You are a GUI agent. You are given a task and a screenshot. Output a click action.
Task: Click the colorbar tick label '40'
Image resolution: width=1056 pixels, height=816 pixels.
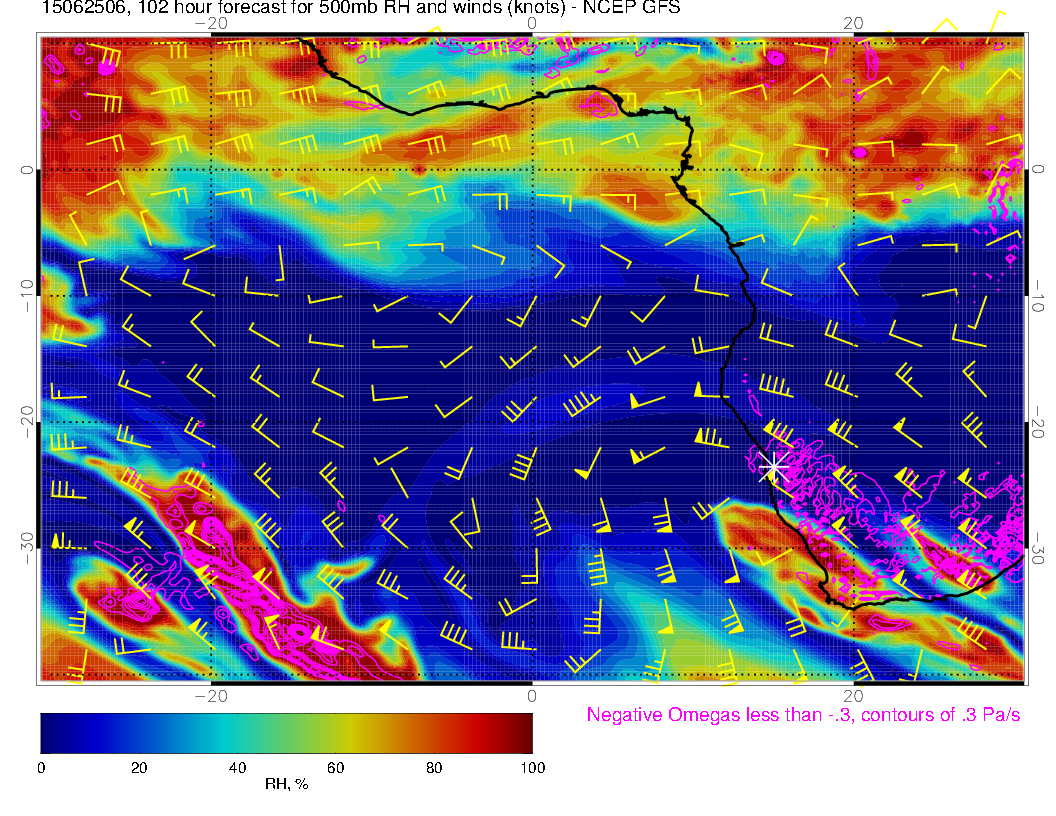coord(237,768)
